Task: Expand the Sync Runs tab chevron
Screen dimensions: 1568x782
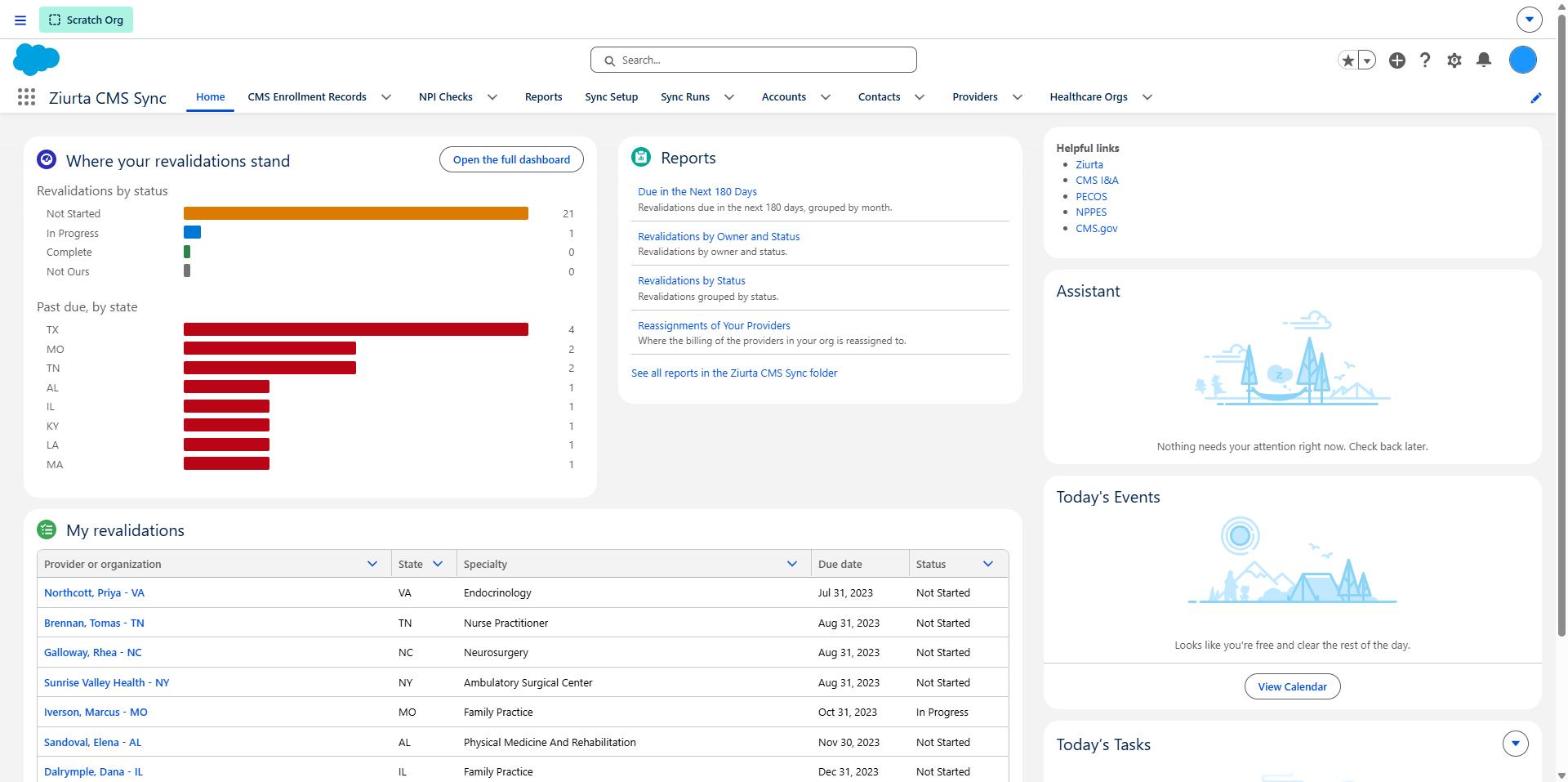Action: (729, 97)
